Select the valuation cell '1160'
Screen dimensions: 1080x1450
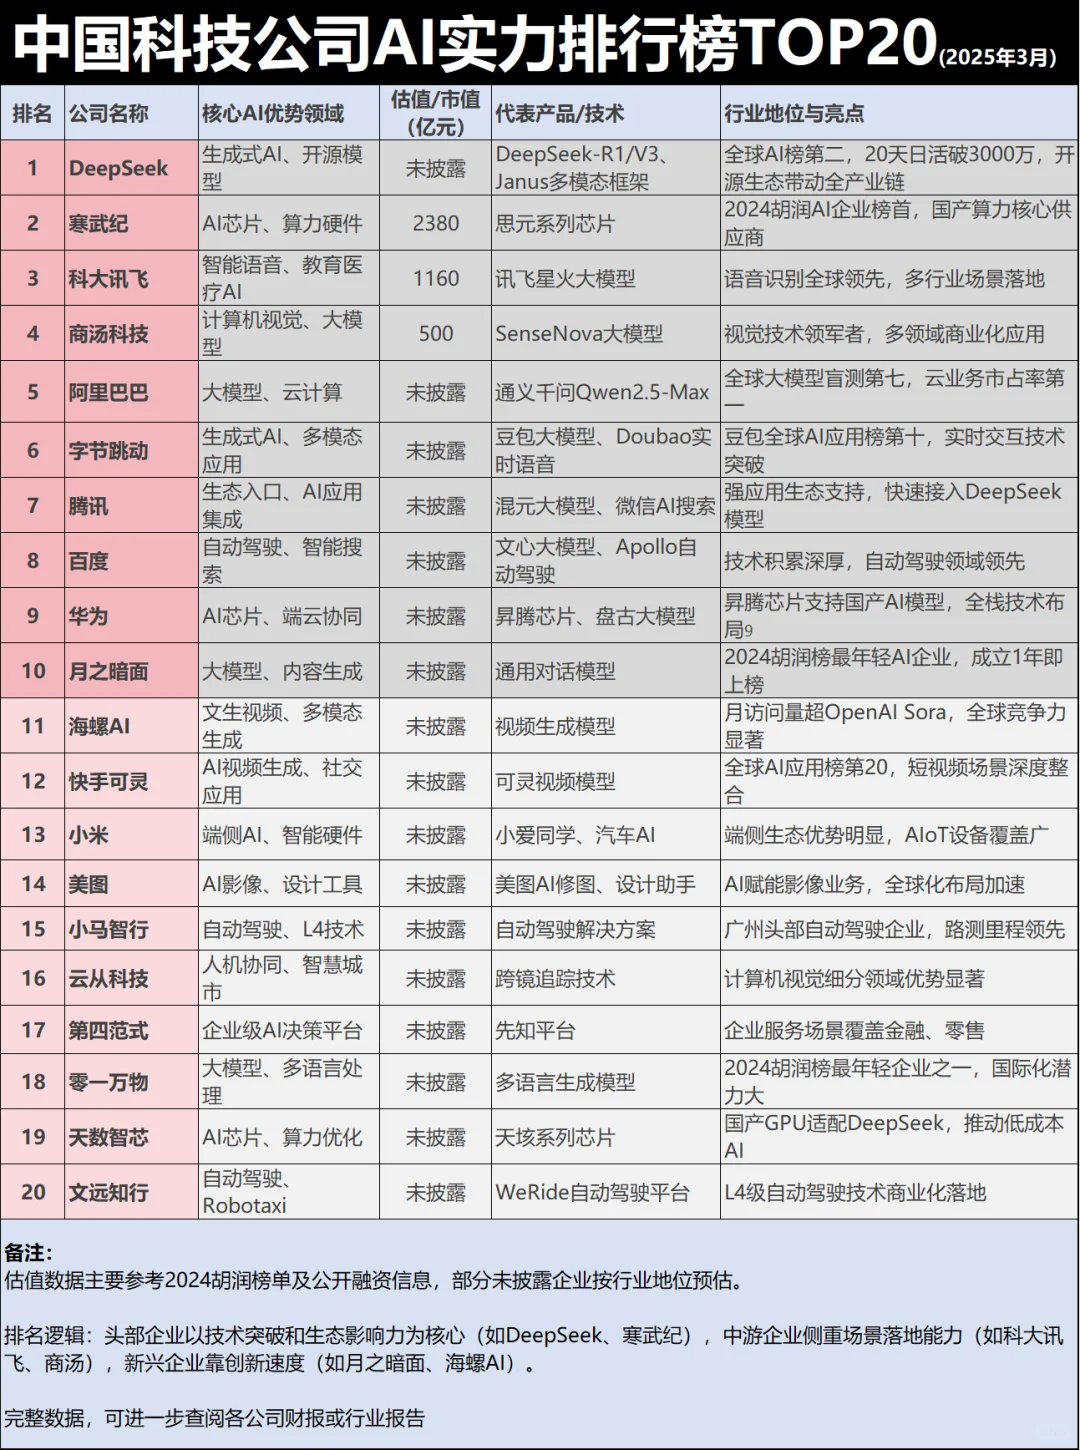click(436, 279)
